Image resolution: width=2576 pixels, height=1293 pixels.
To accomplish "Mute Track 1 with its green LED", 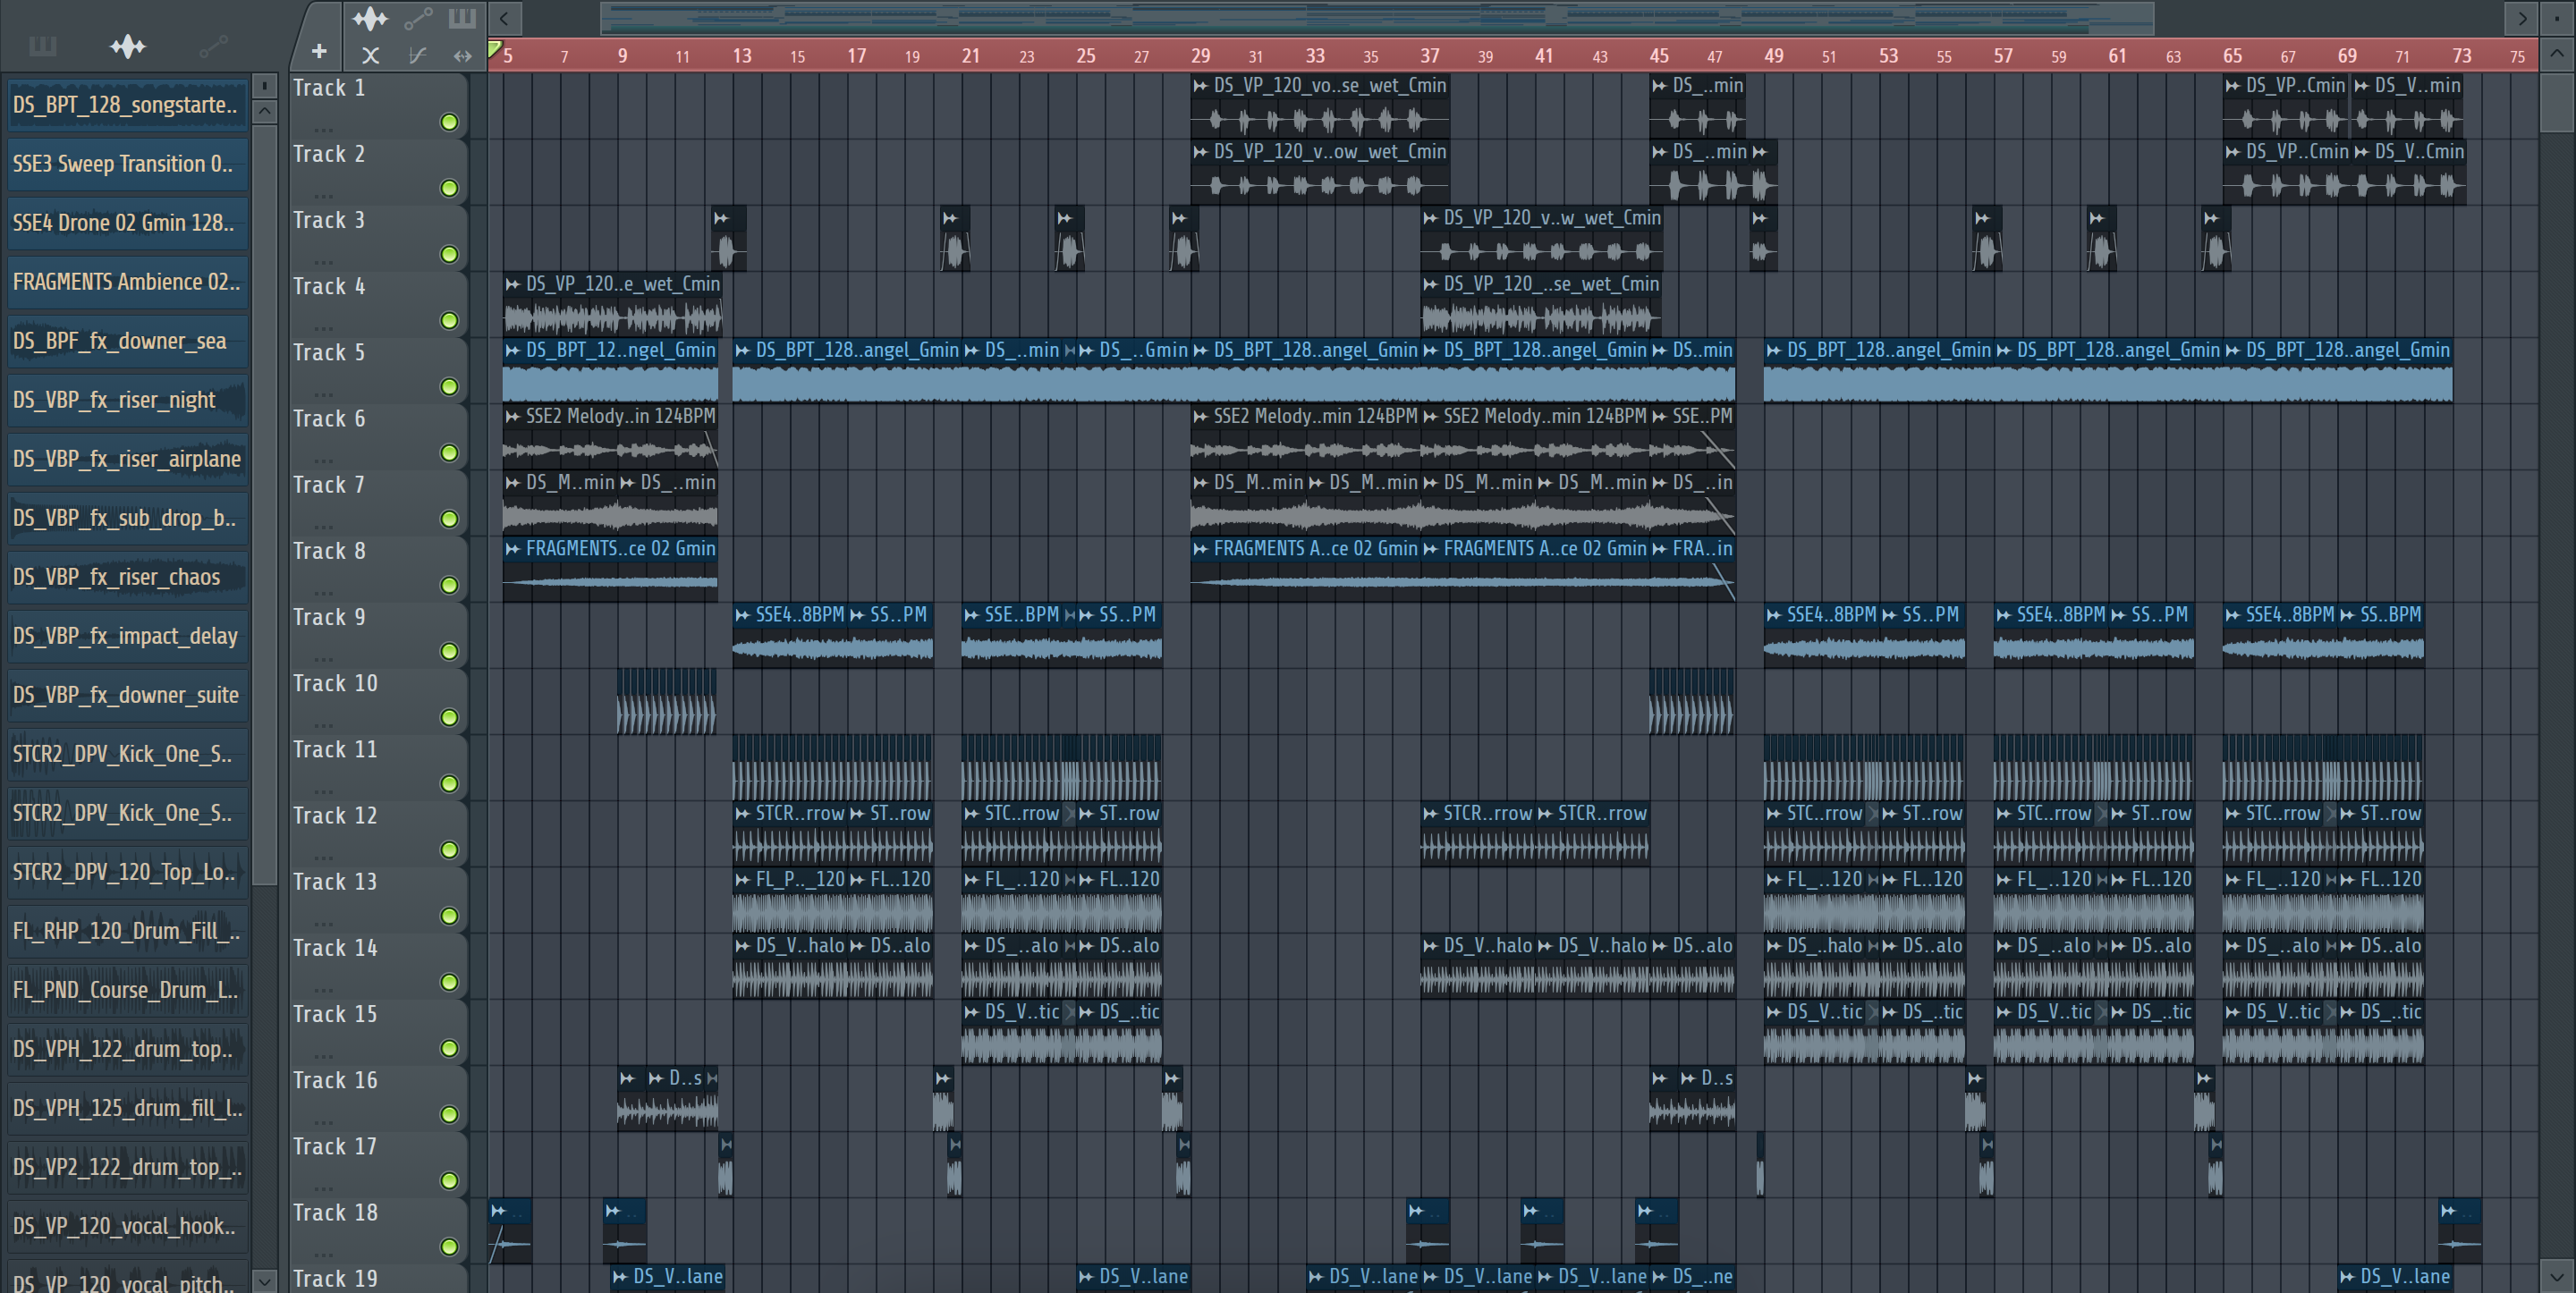I will tap(450, 122).
